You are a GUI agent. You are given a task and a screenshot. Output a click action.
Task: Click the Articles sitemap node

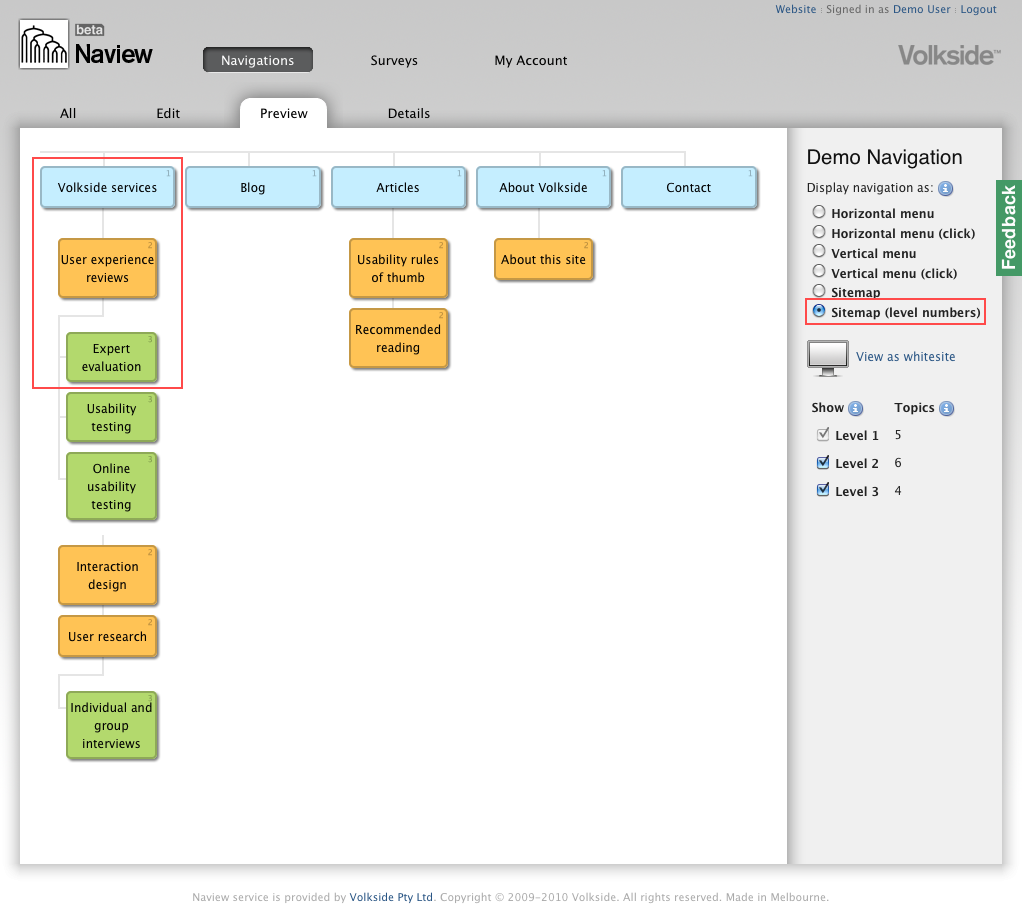tap(398, 188)
